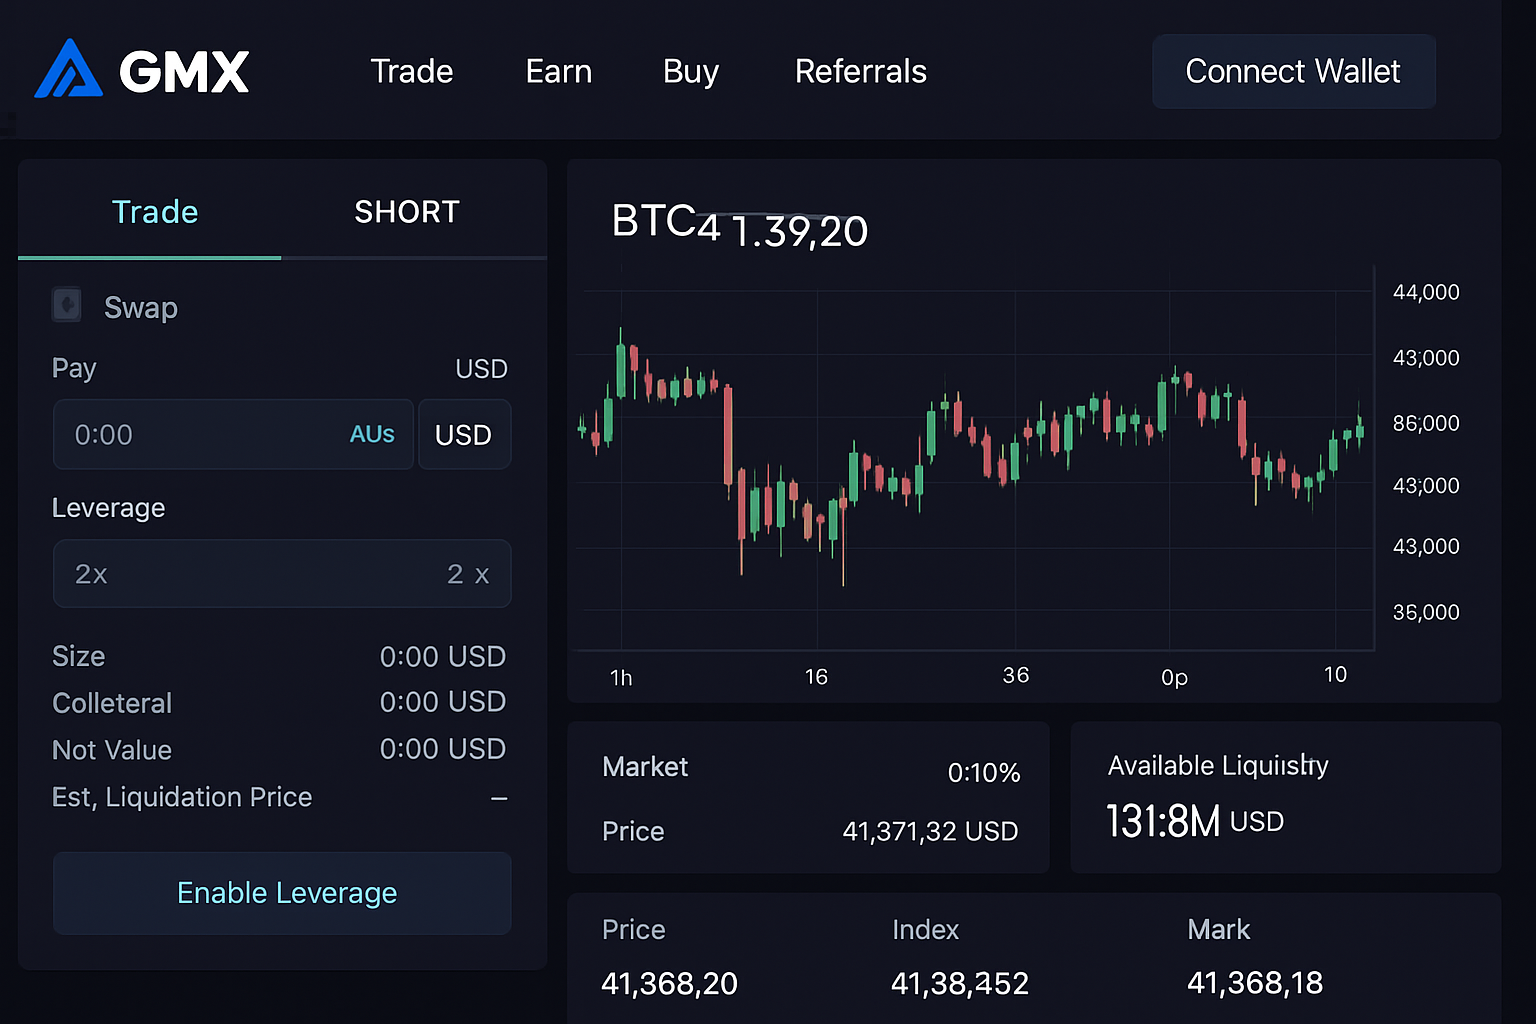Click the Available Liquidity value 131.8M USD

click(x=1194, y=820)
